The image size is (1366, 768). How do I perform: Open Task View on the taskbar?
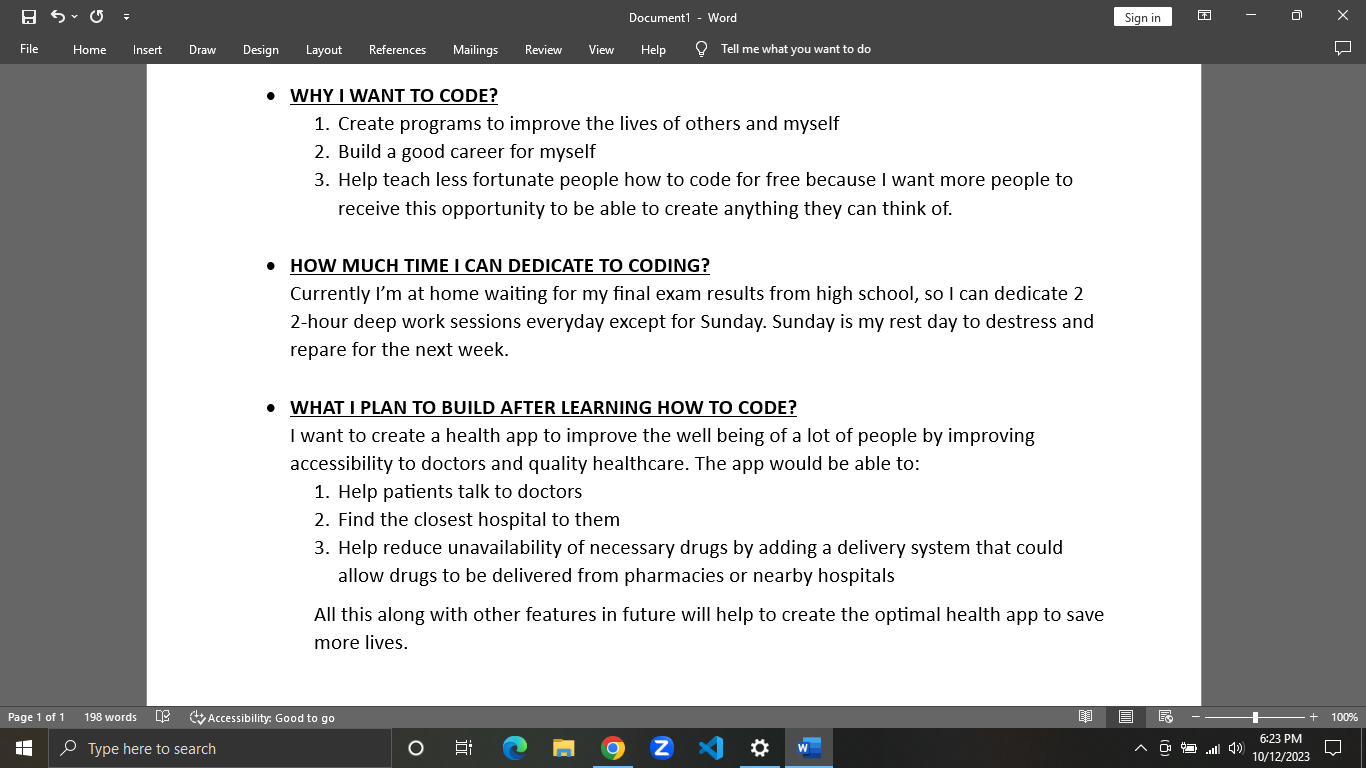(464, 748)
